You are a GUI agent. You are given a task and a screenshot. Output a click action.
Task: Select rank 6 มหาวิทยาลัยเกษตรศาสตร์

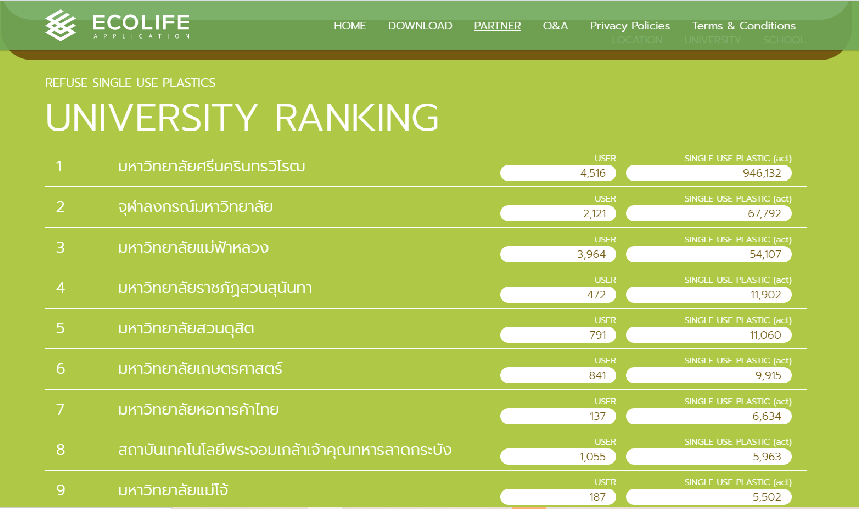pos(200,369)
